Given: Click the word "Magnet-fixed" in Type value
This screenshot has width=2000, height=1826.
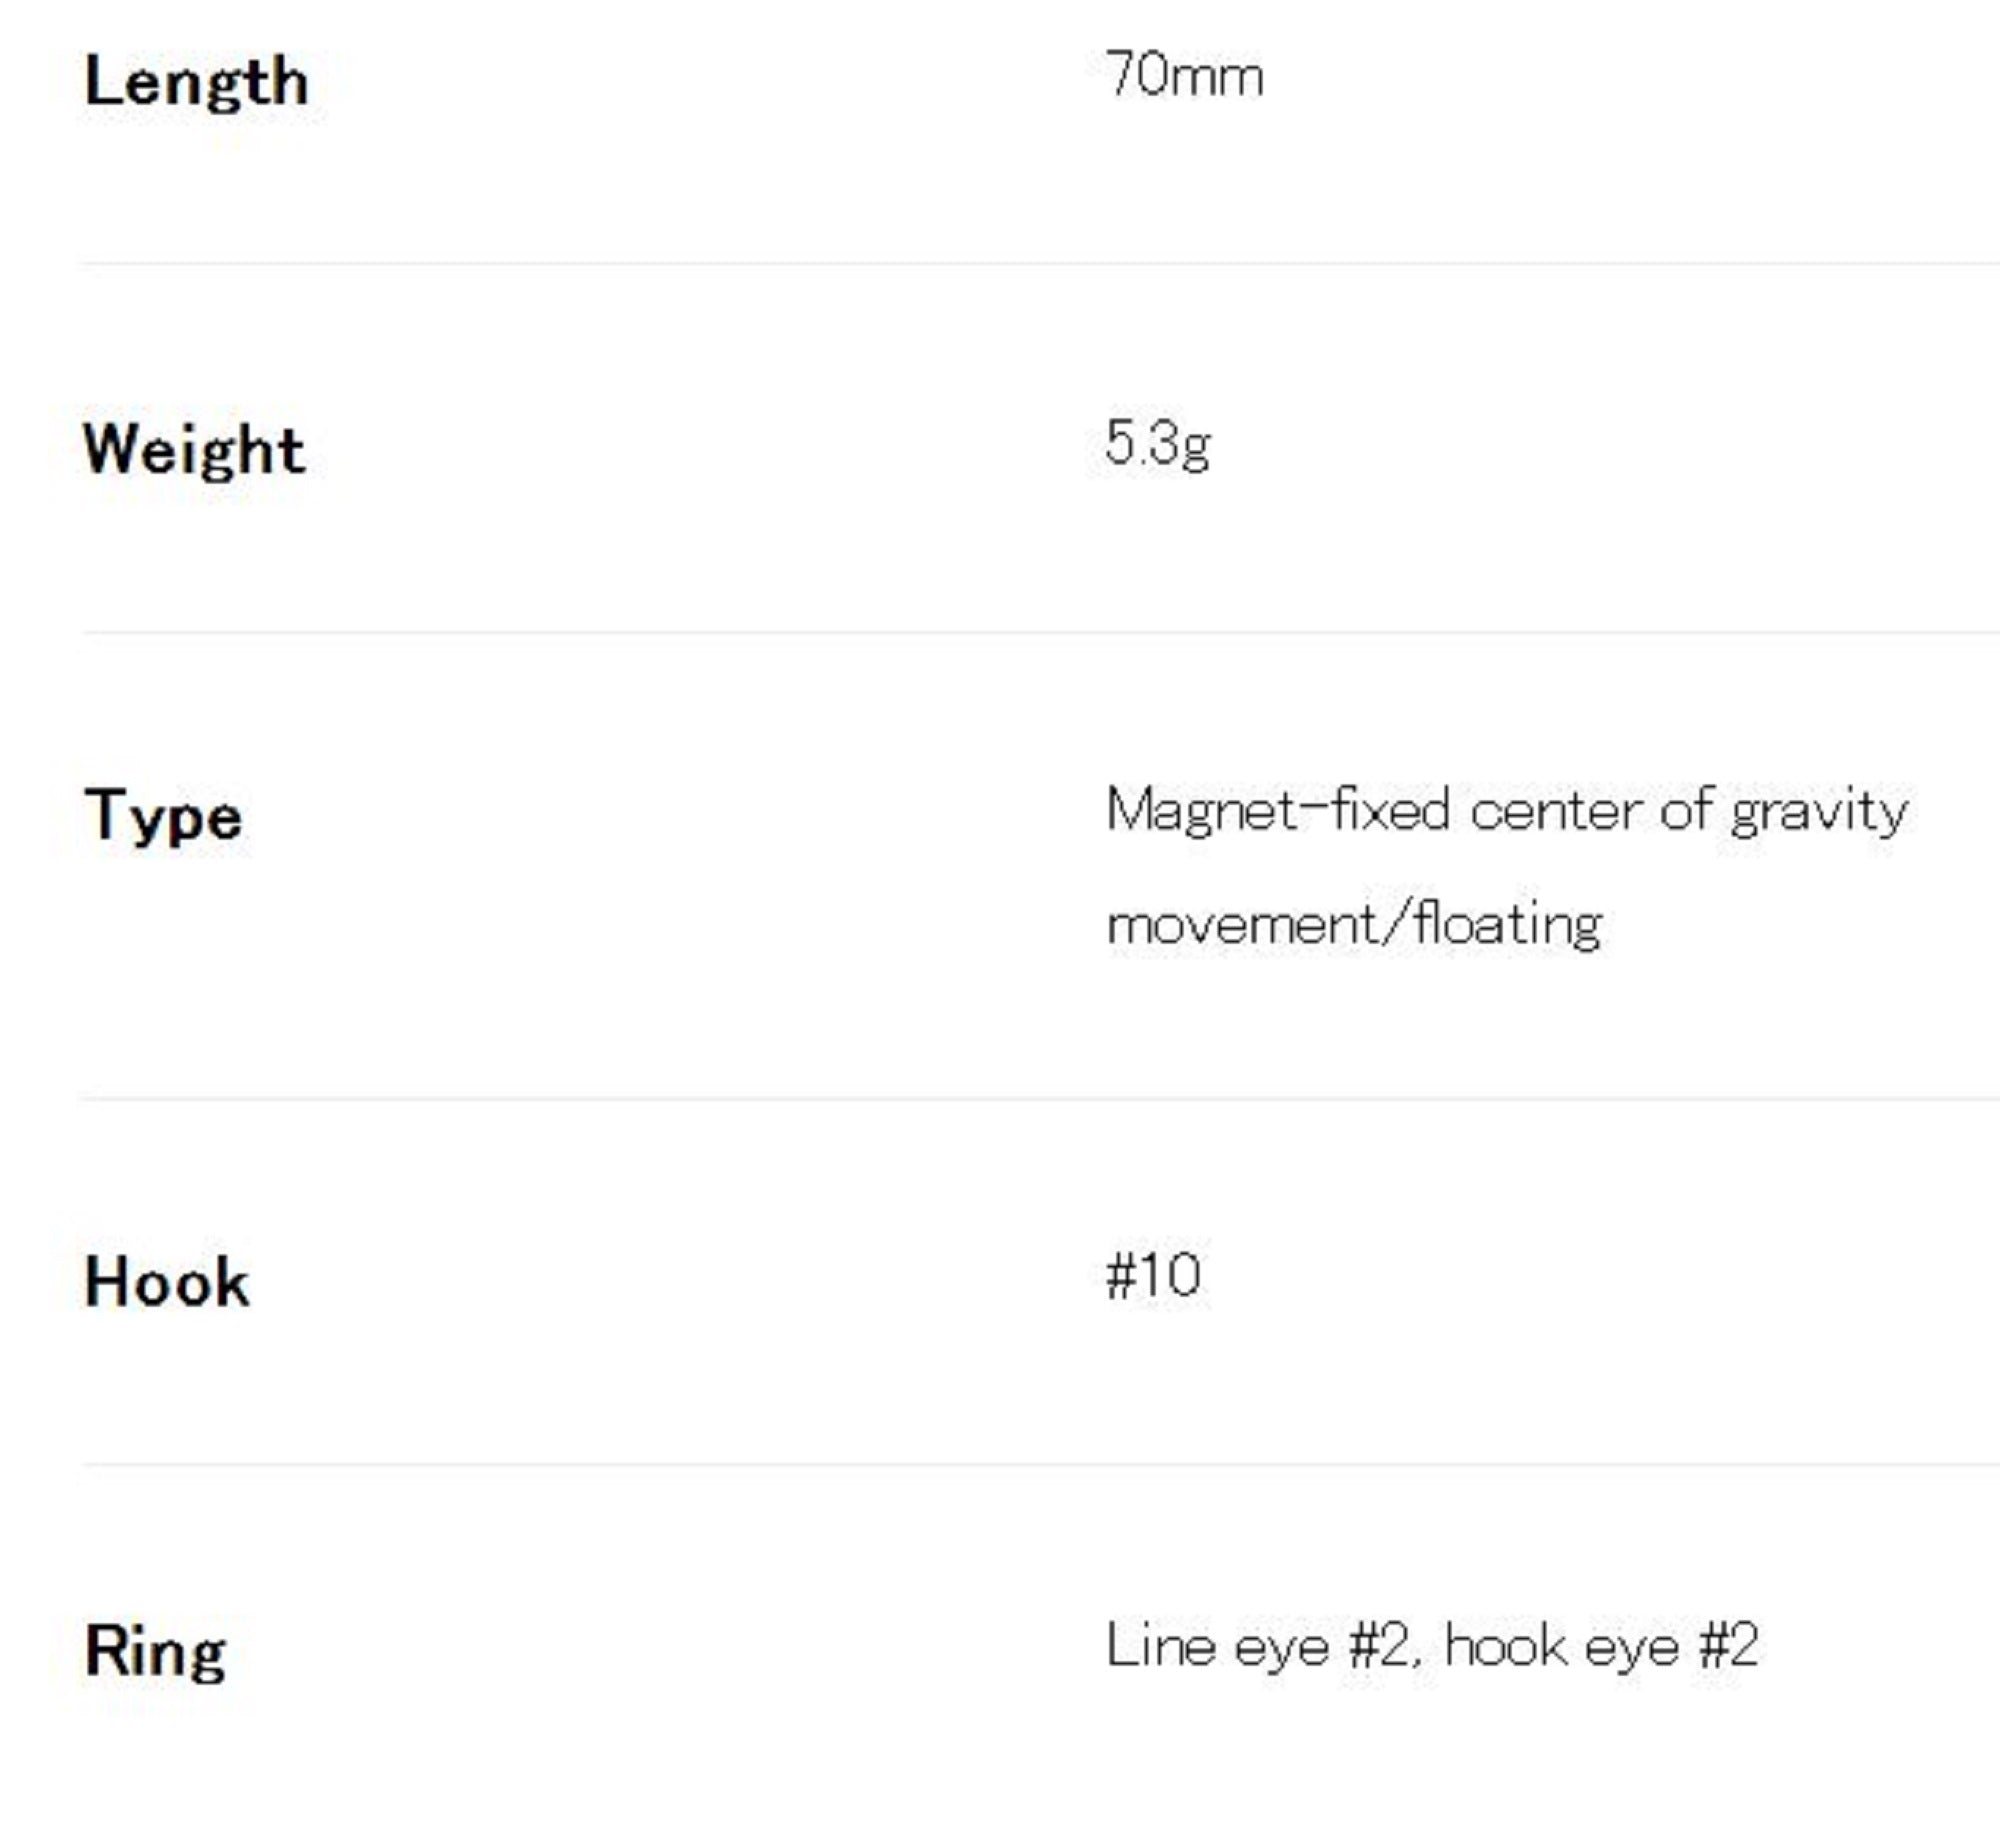Looking at the screenshot, I should [x=1277, y=810].
